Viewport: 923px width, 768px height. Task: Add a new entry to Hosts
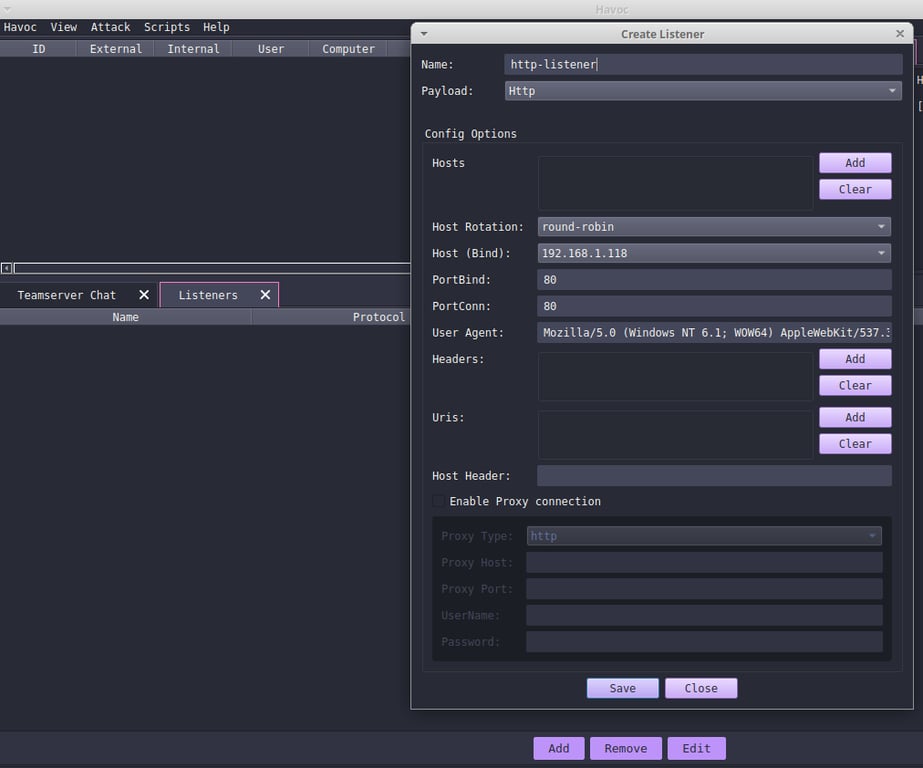pyautogui.click(x=854, y=162)
